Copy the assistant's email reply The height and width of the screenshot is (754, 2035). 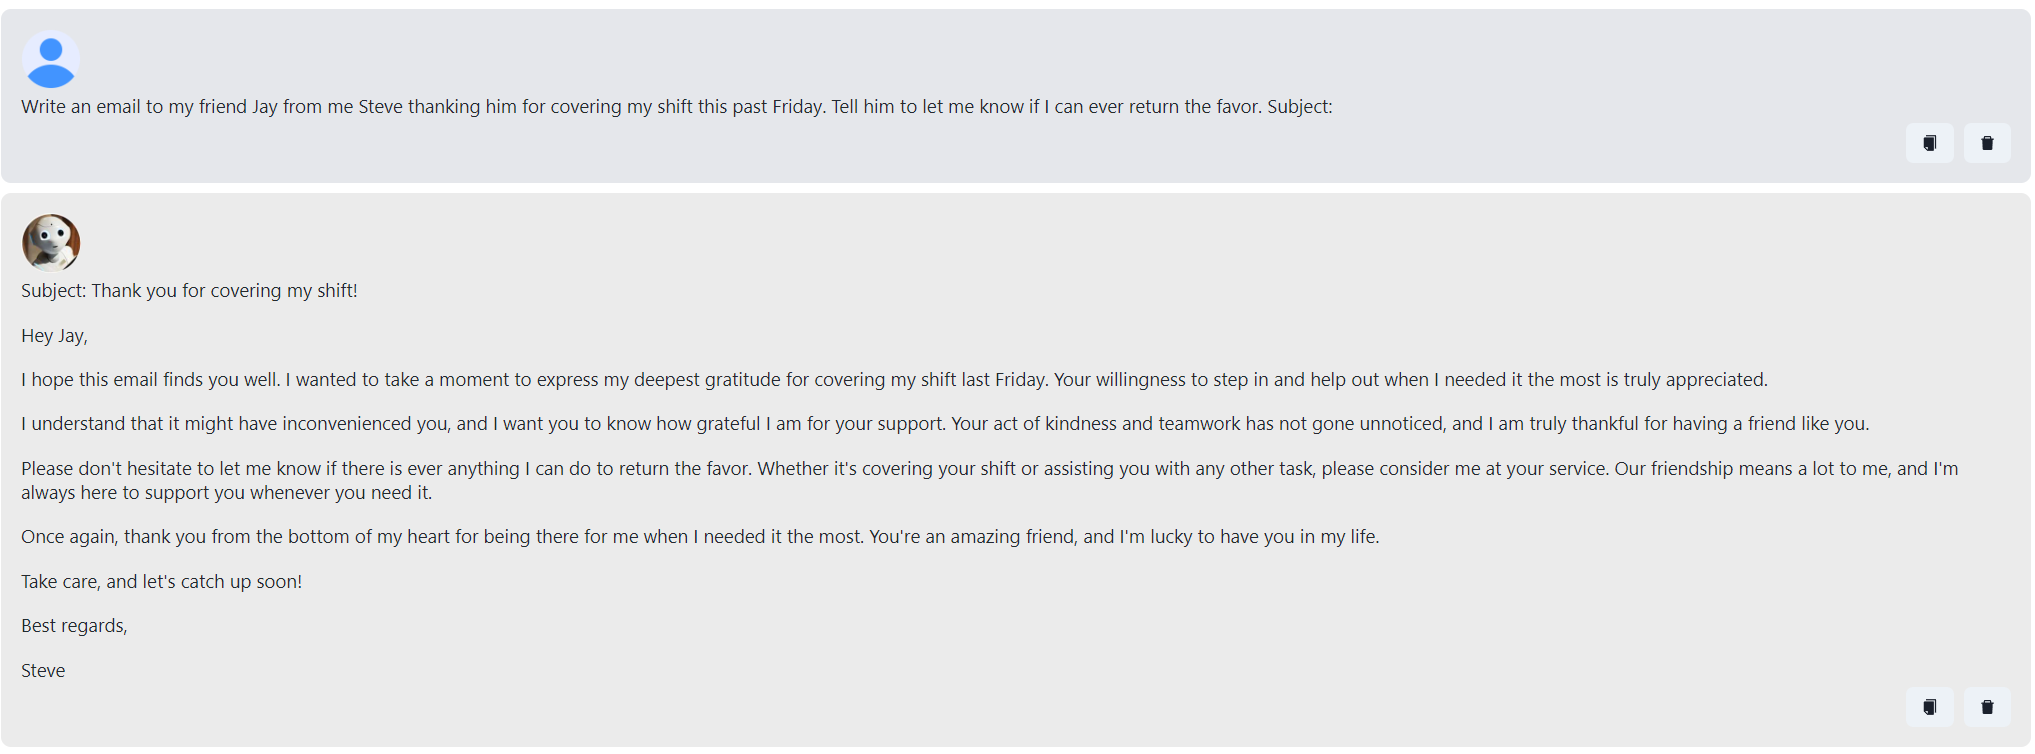point(1929,707)
